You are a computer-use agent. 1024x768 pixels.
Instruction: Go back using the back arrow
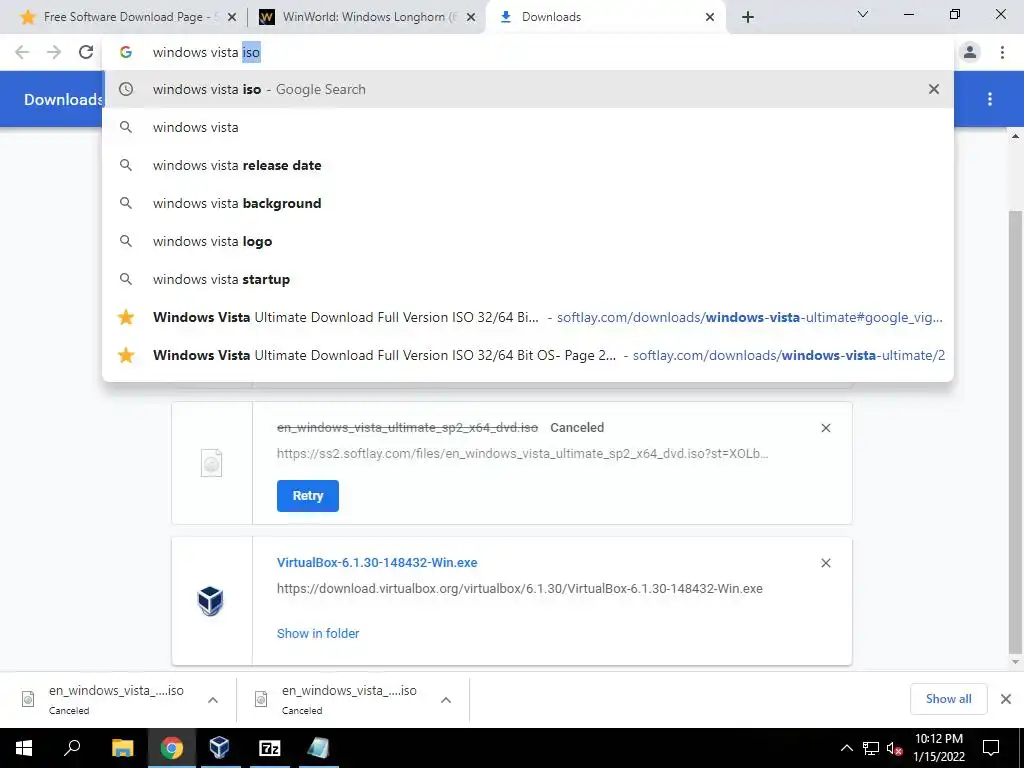click(22, 52)
